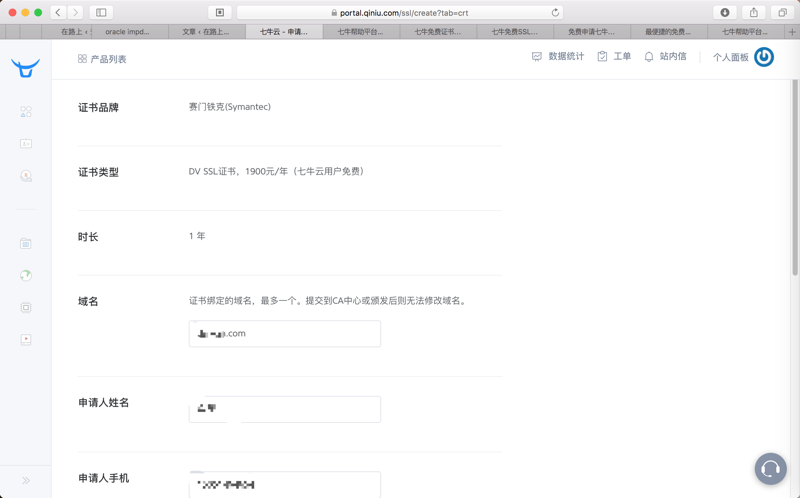Switch to the 文章 ‹ 在路上 tab
800x498 pixels.
click(207, 32)
